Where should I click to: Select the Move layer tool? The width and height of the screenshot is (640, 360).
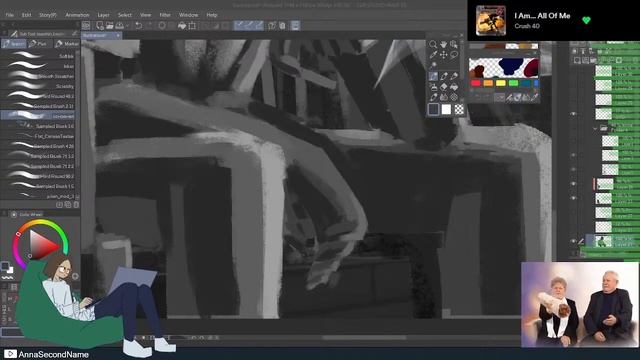(444, 54)
